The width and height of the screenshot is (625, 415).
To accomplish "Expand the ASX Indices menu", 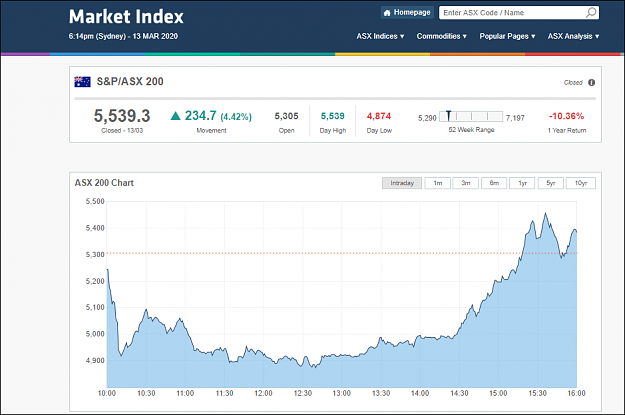I will [380, 36].
